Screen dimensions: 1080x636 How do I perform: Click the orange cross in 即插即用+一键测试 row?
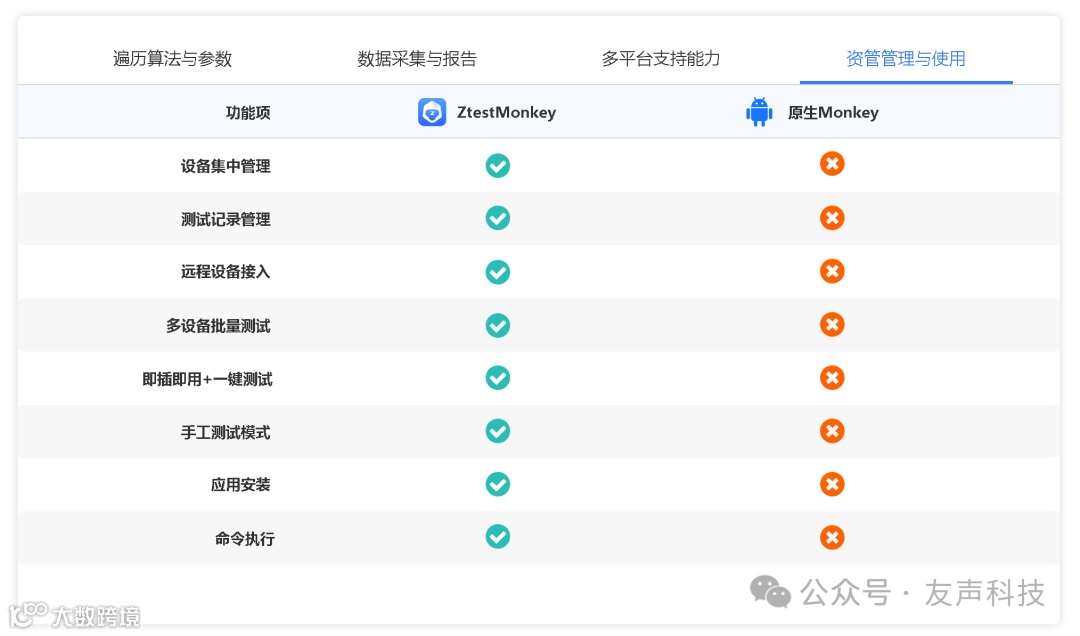tap(832, 378)
